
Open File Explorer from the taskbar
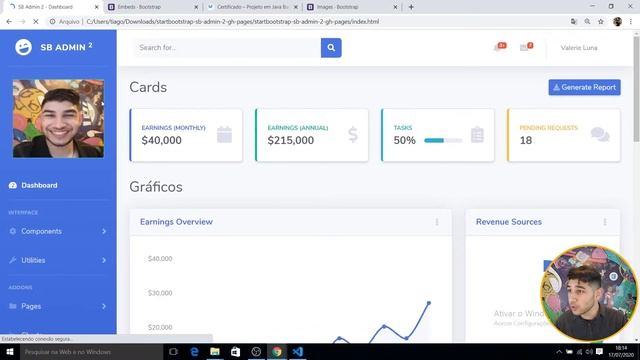point(215,351)
